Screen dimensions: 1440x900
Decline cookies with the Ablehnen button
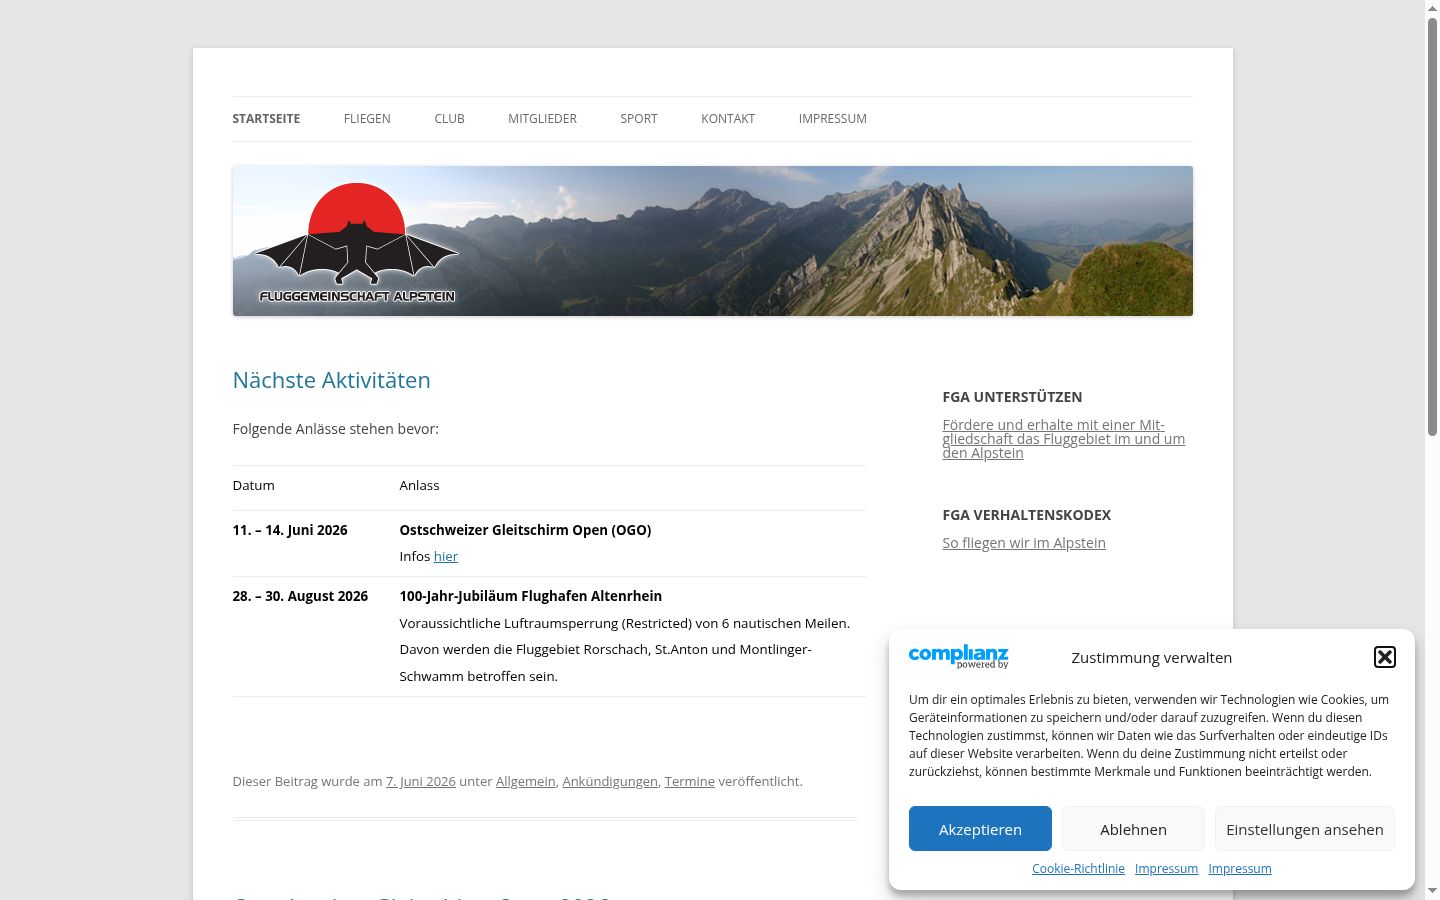click(x=1133, y=829)
